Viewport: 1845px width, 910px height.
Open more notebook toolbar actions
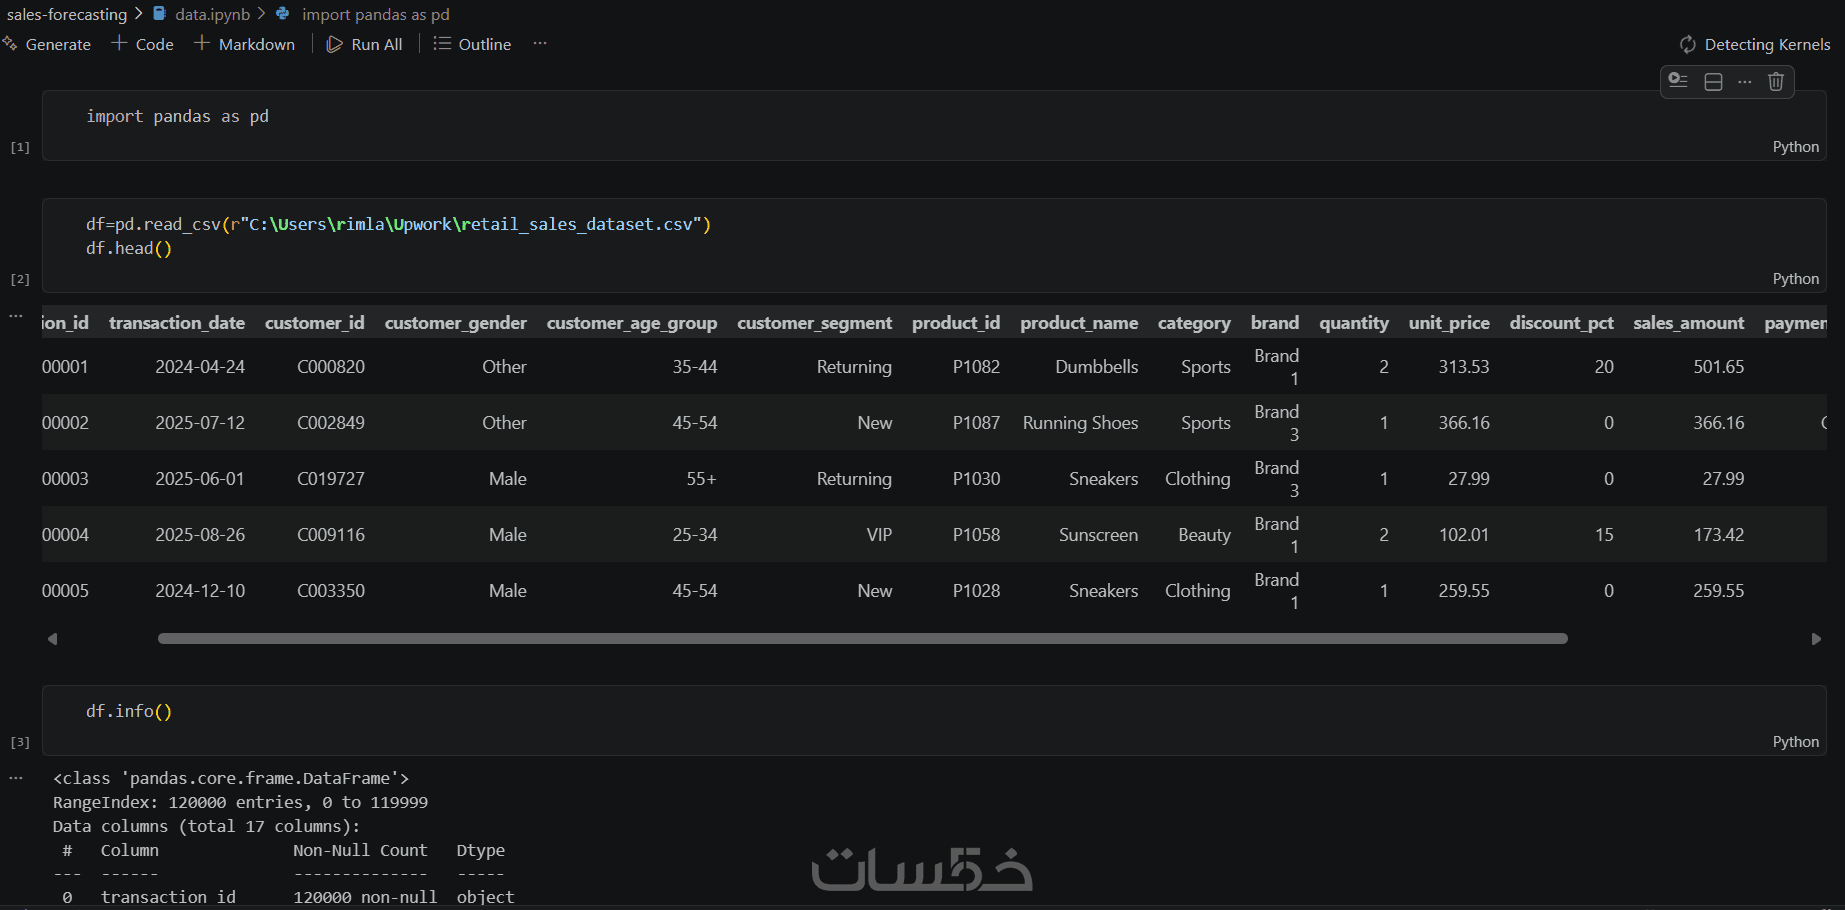click(x=540, y=44)
